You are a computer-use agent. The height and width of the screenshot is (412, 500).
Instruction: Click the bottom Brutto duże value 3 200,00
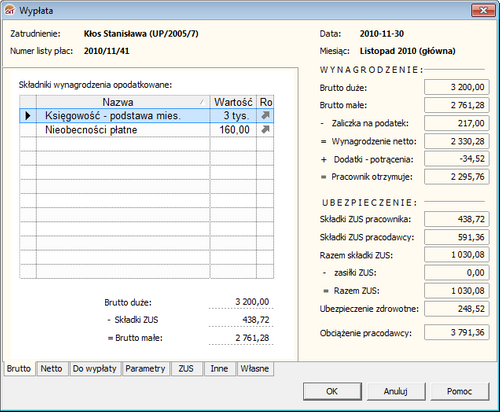[x=252, y=302]
